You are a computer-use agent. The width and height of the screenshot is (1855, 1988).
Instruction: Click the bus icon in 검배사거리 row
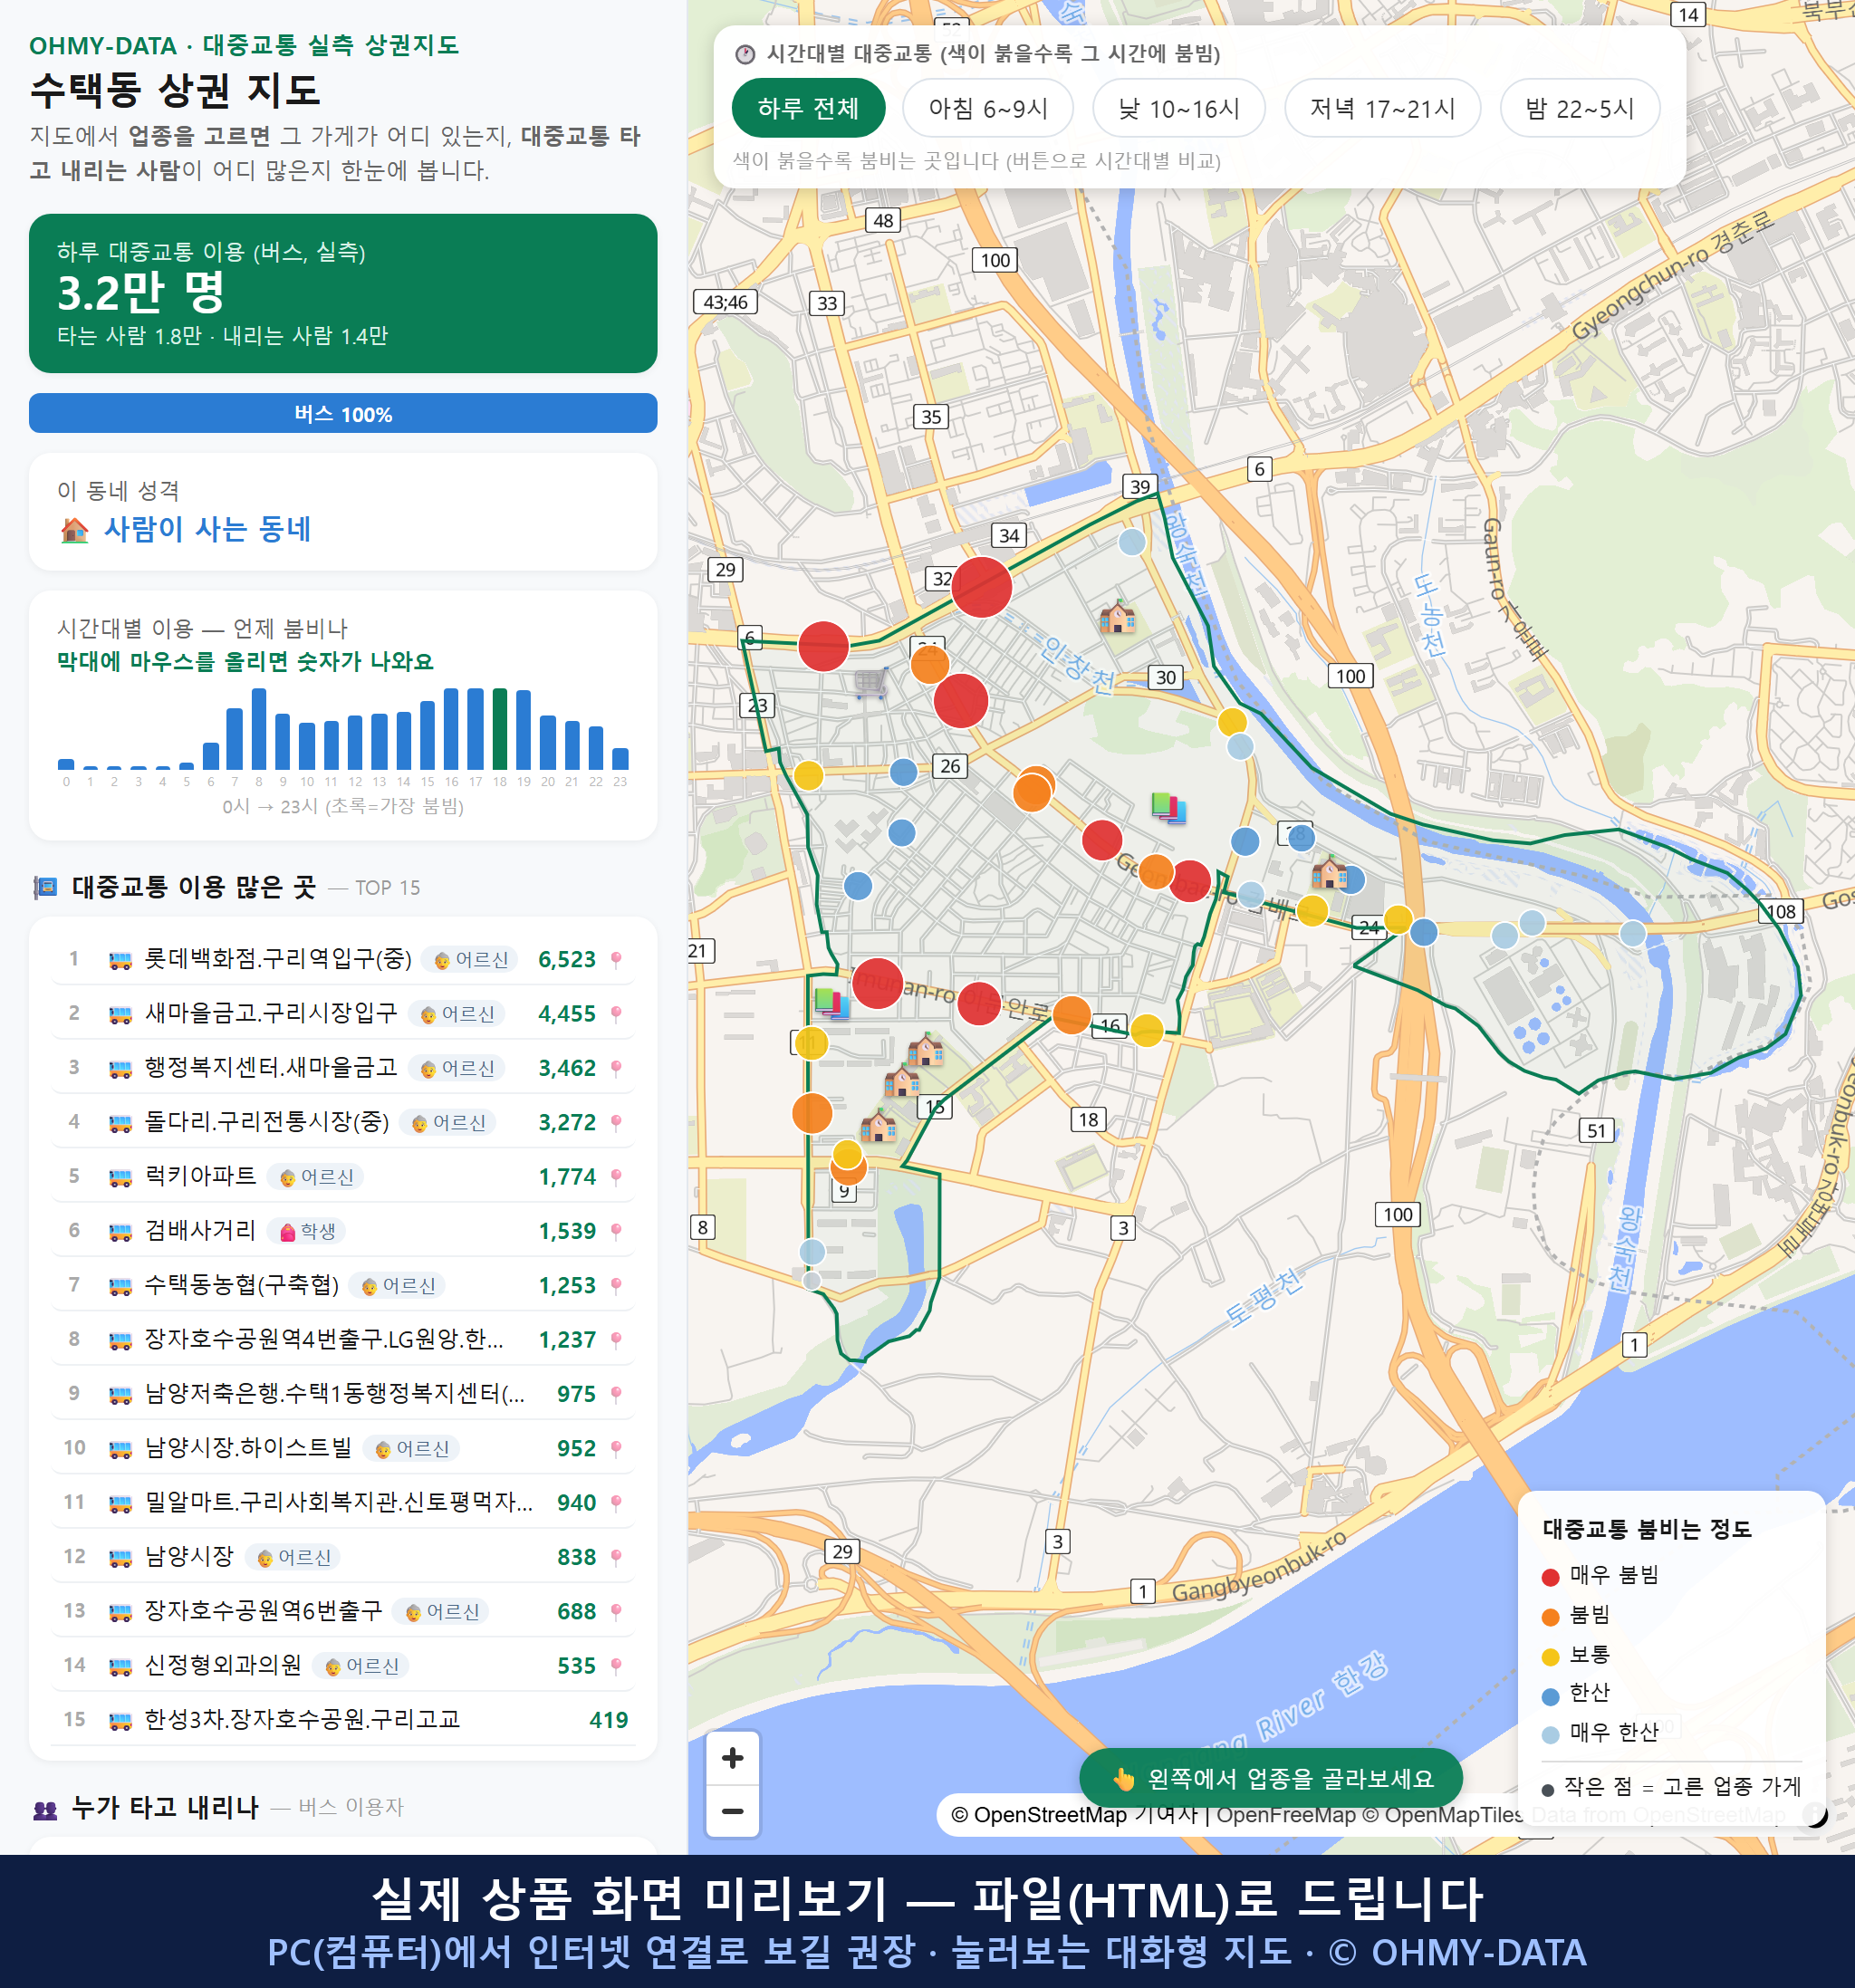click(x=120, y=1232)
